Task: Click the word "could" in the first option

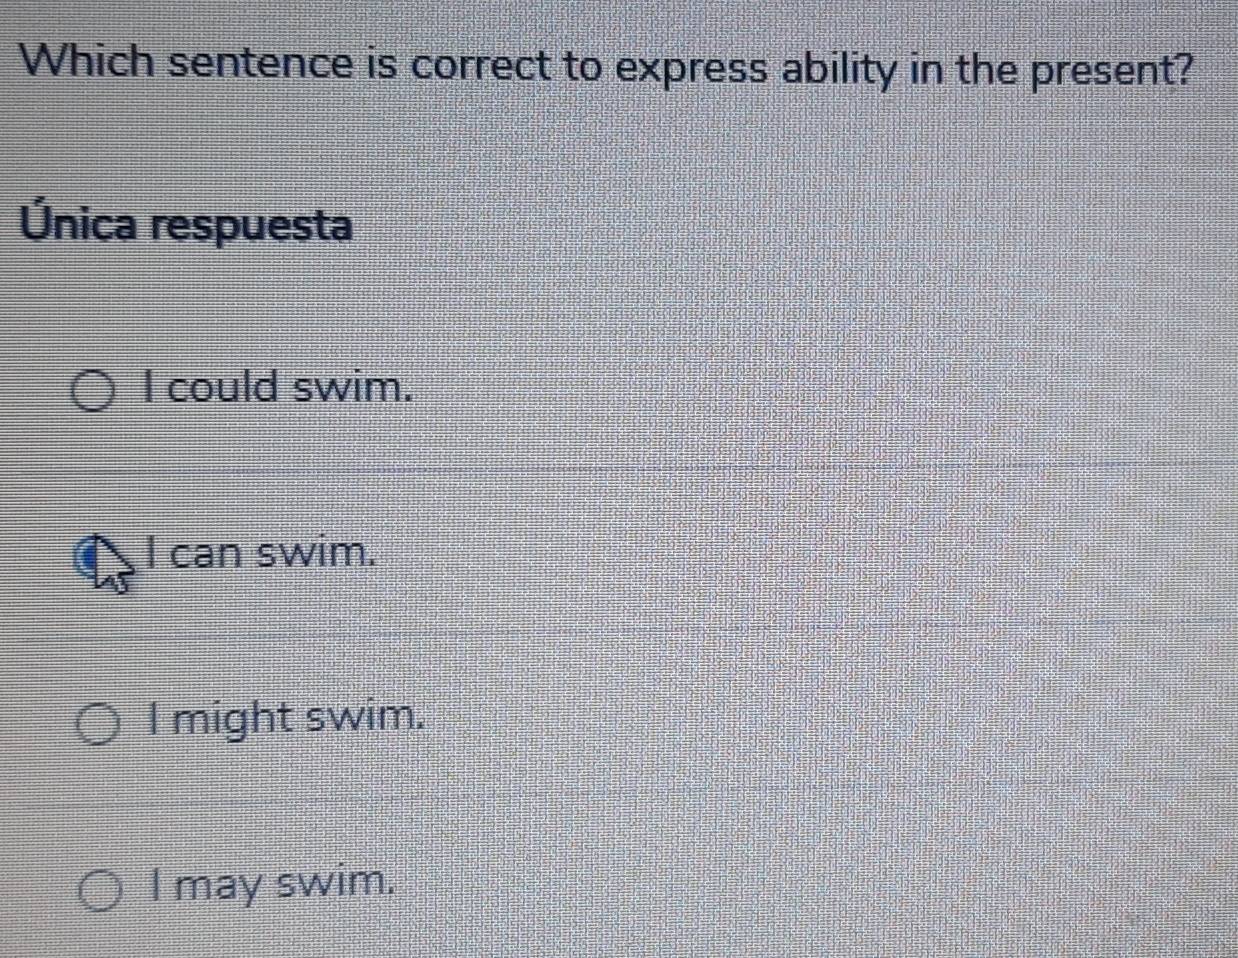Action: pyautogui.click(x=223, y=387)
